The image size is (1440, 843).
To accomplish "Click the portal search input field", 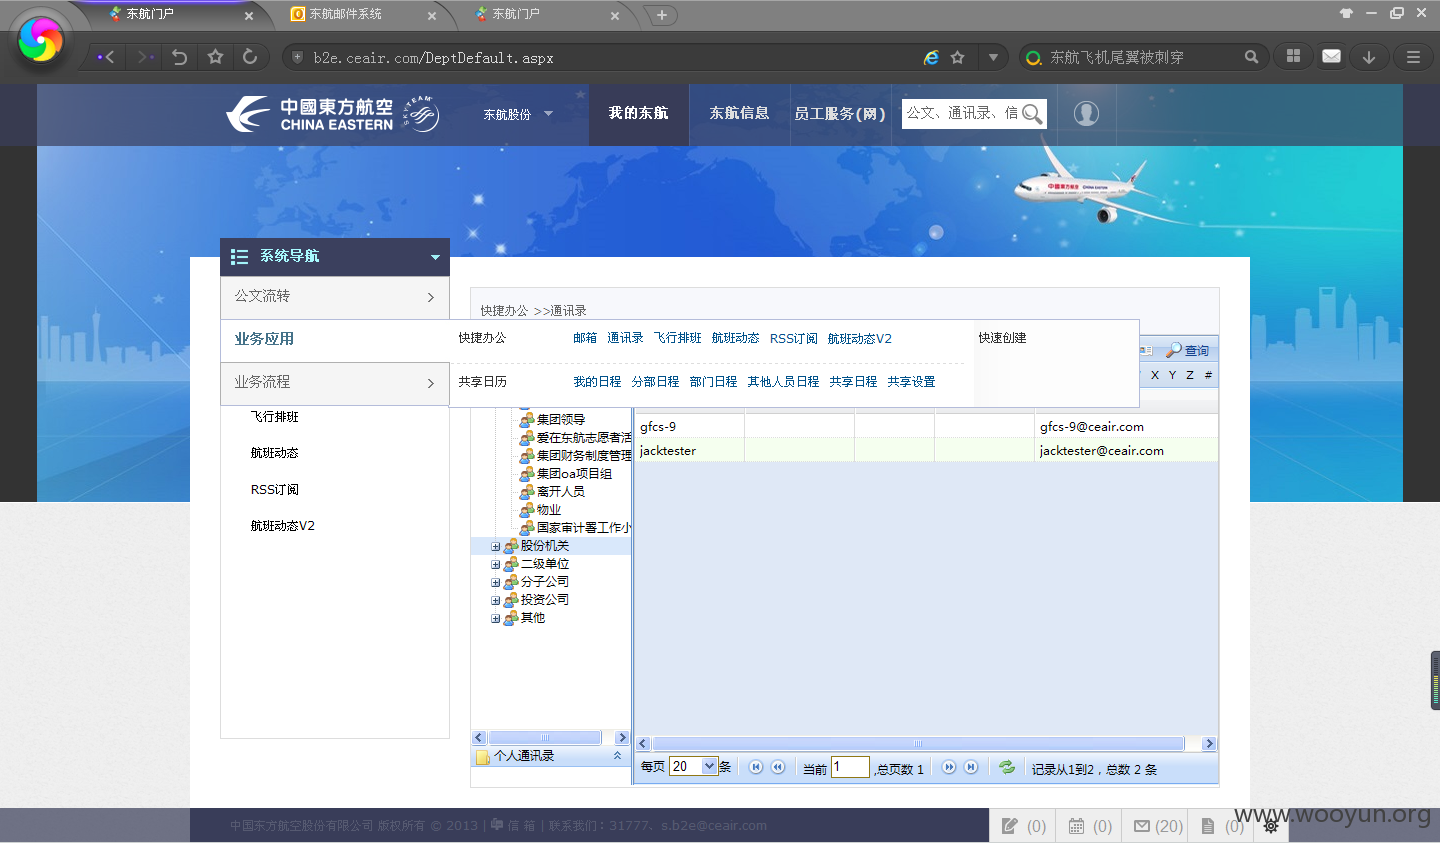I will pos(962,113).
